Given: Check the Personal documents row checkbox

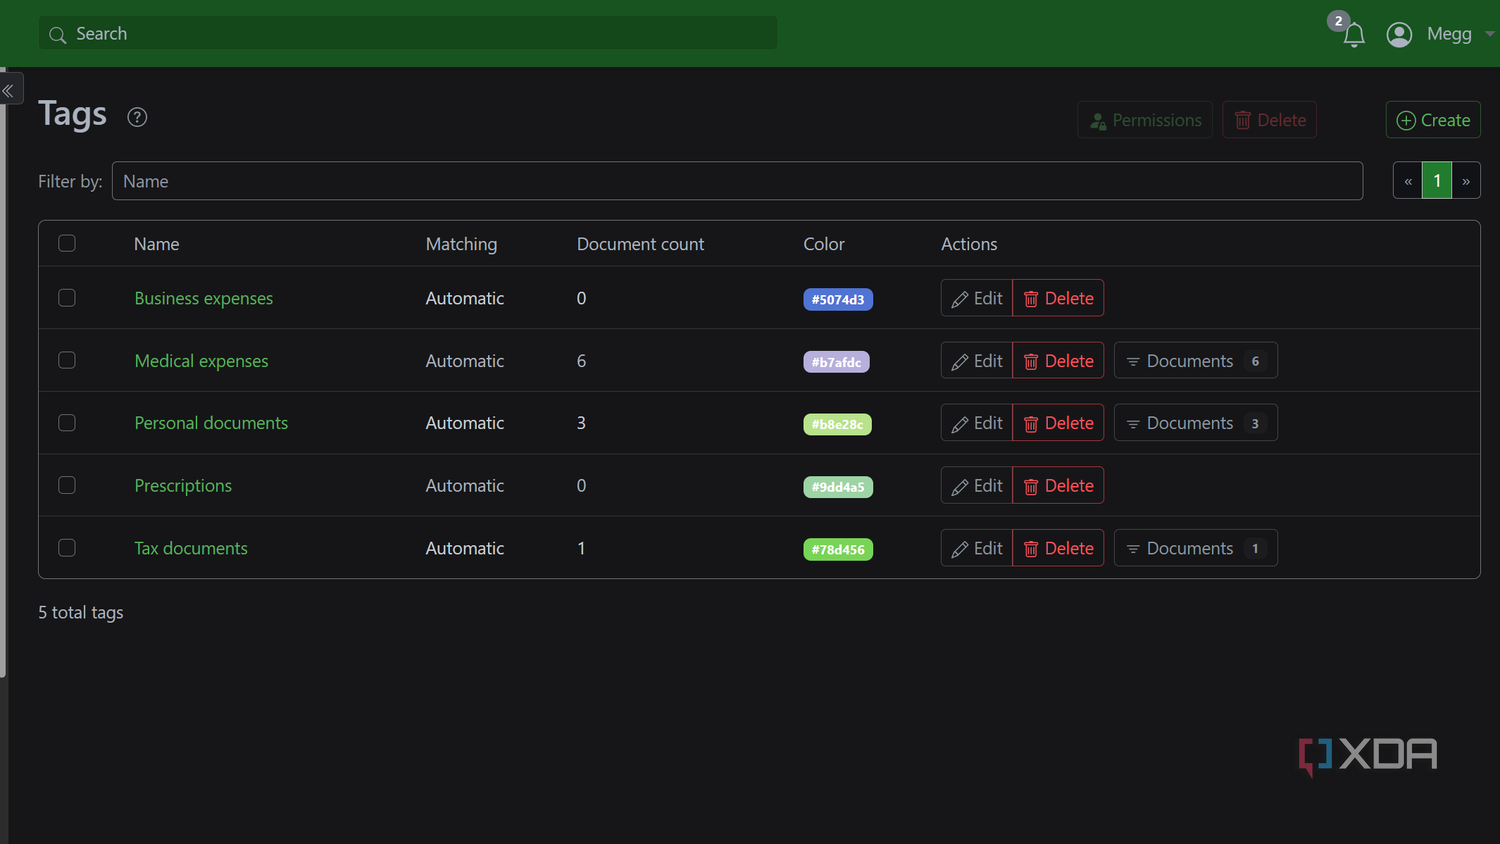Looking at the screenshot, I should coord(67,423).
